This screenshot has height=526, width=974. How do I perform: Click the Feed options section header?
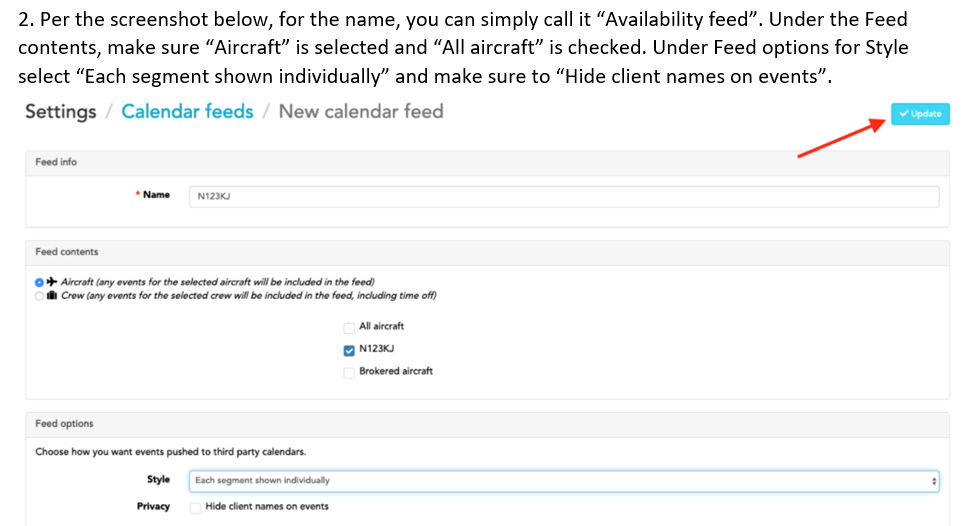[64, 424]
